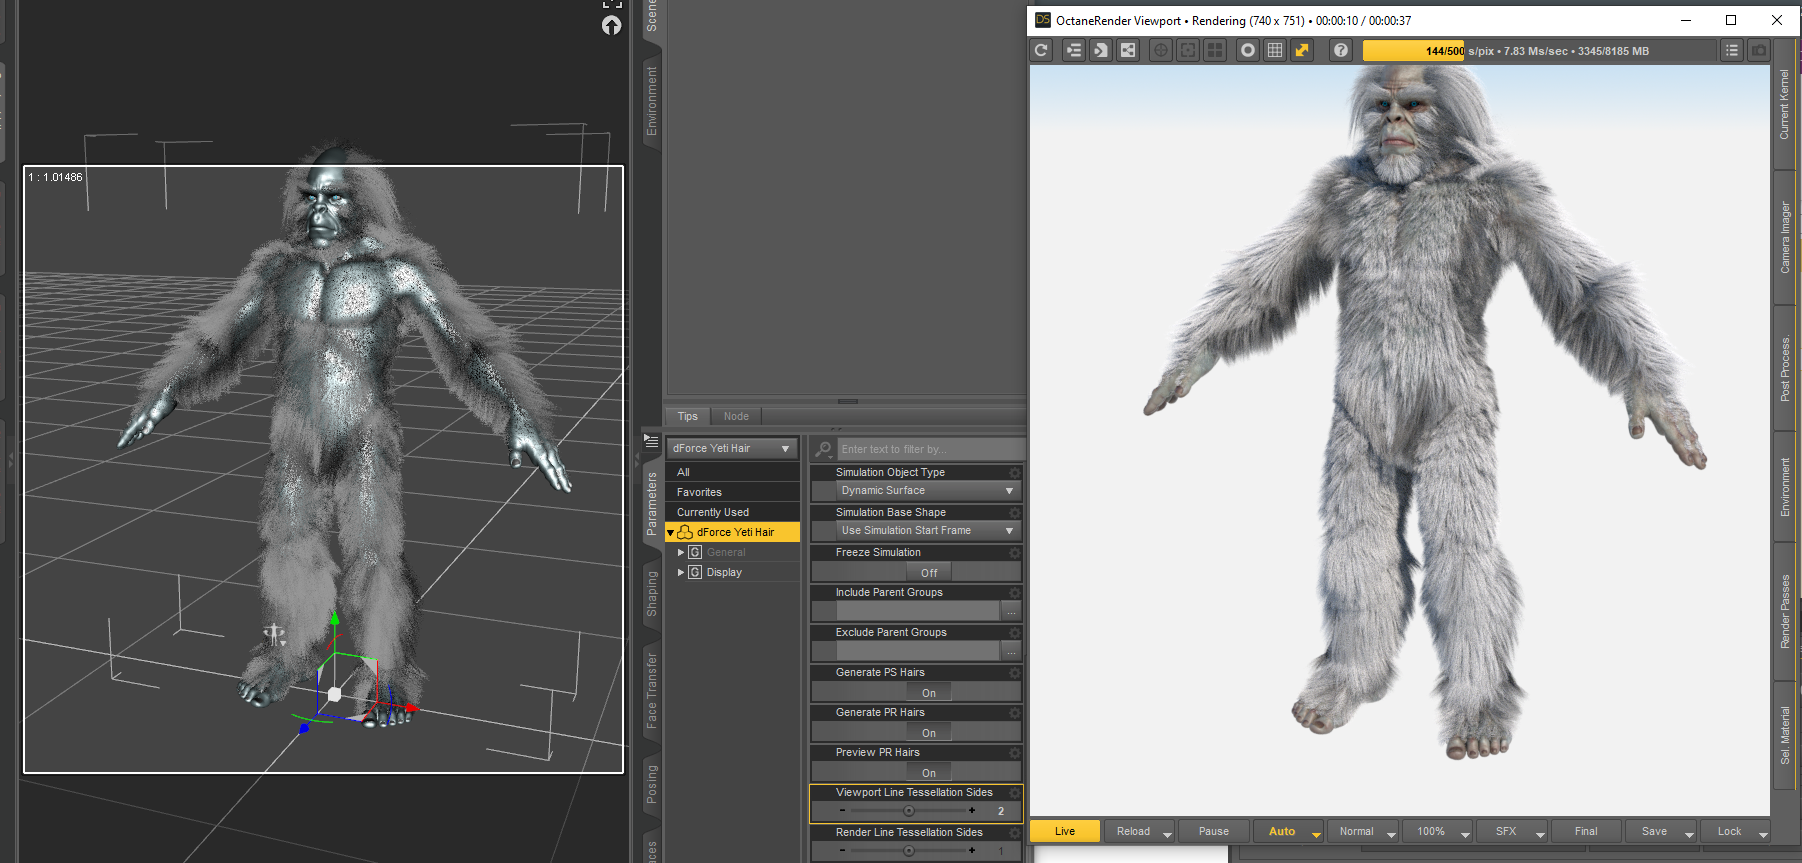Open the Tips tab
Screen dimensions: 1802x863
pos(688,416)
